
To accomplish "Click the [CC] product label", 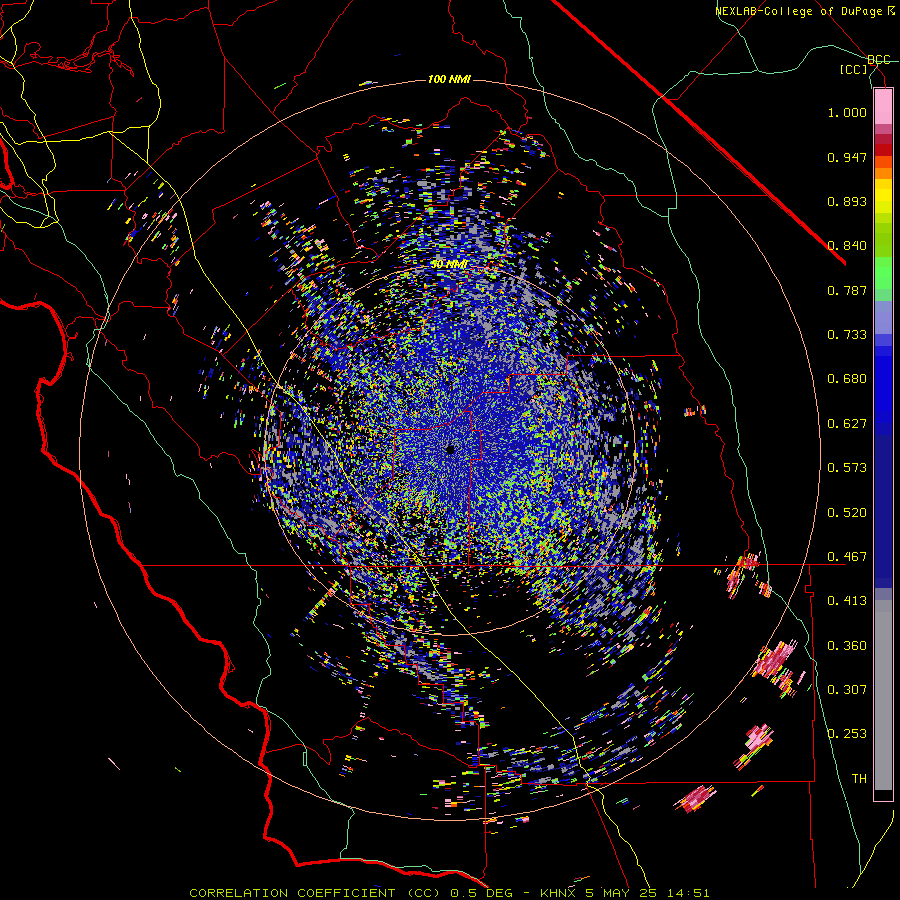I will pos(854,69).
